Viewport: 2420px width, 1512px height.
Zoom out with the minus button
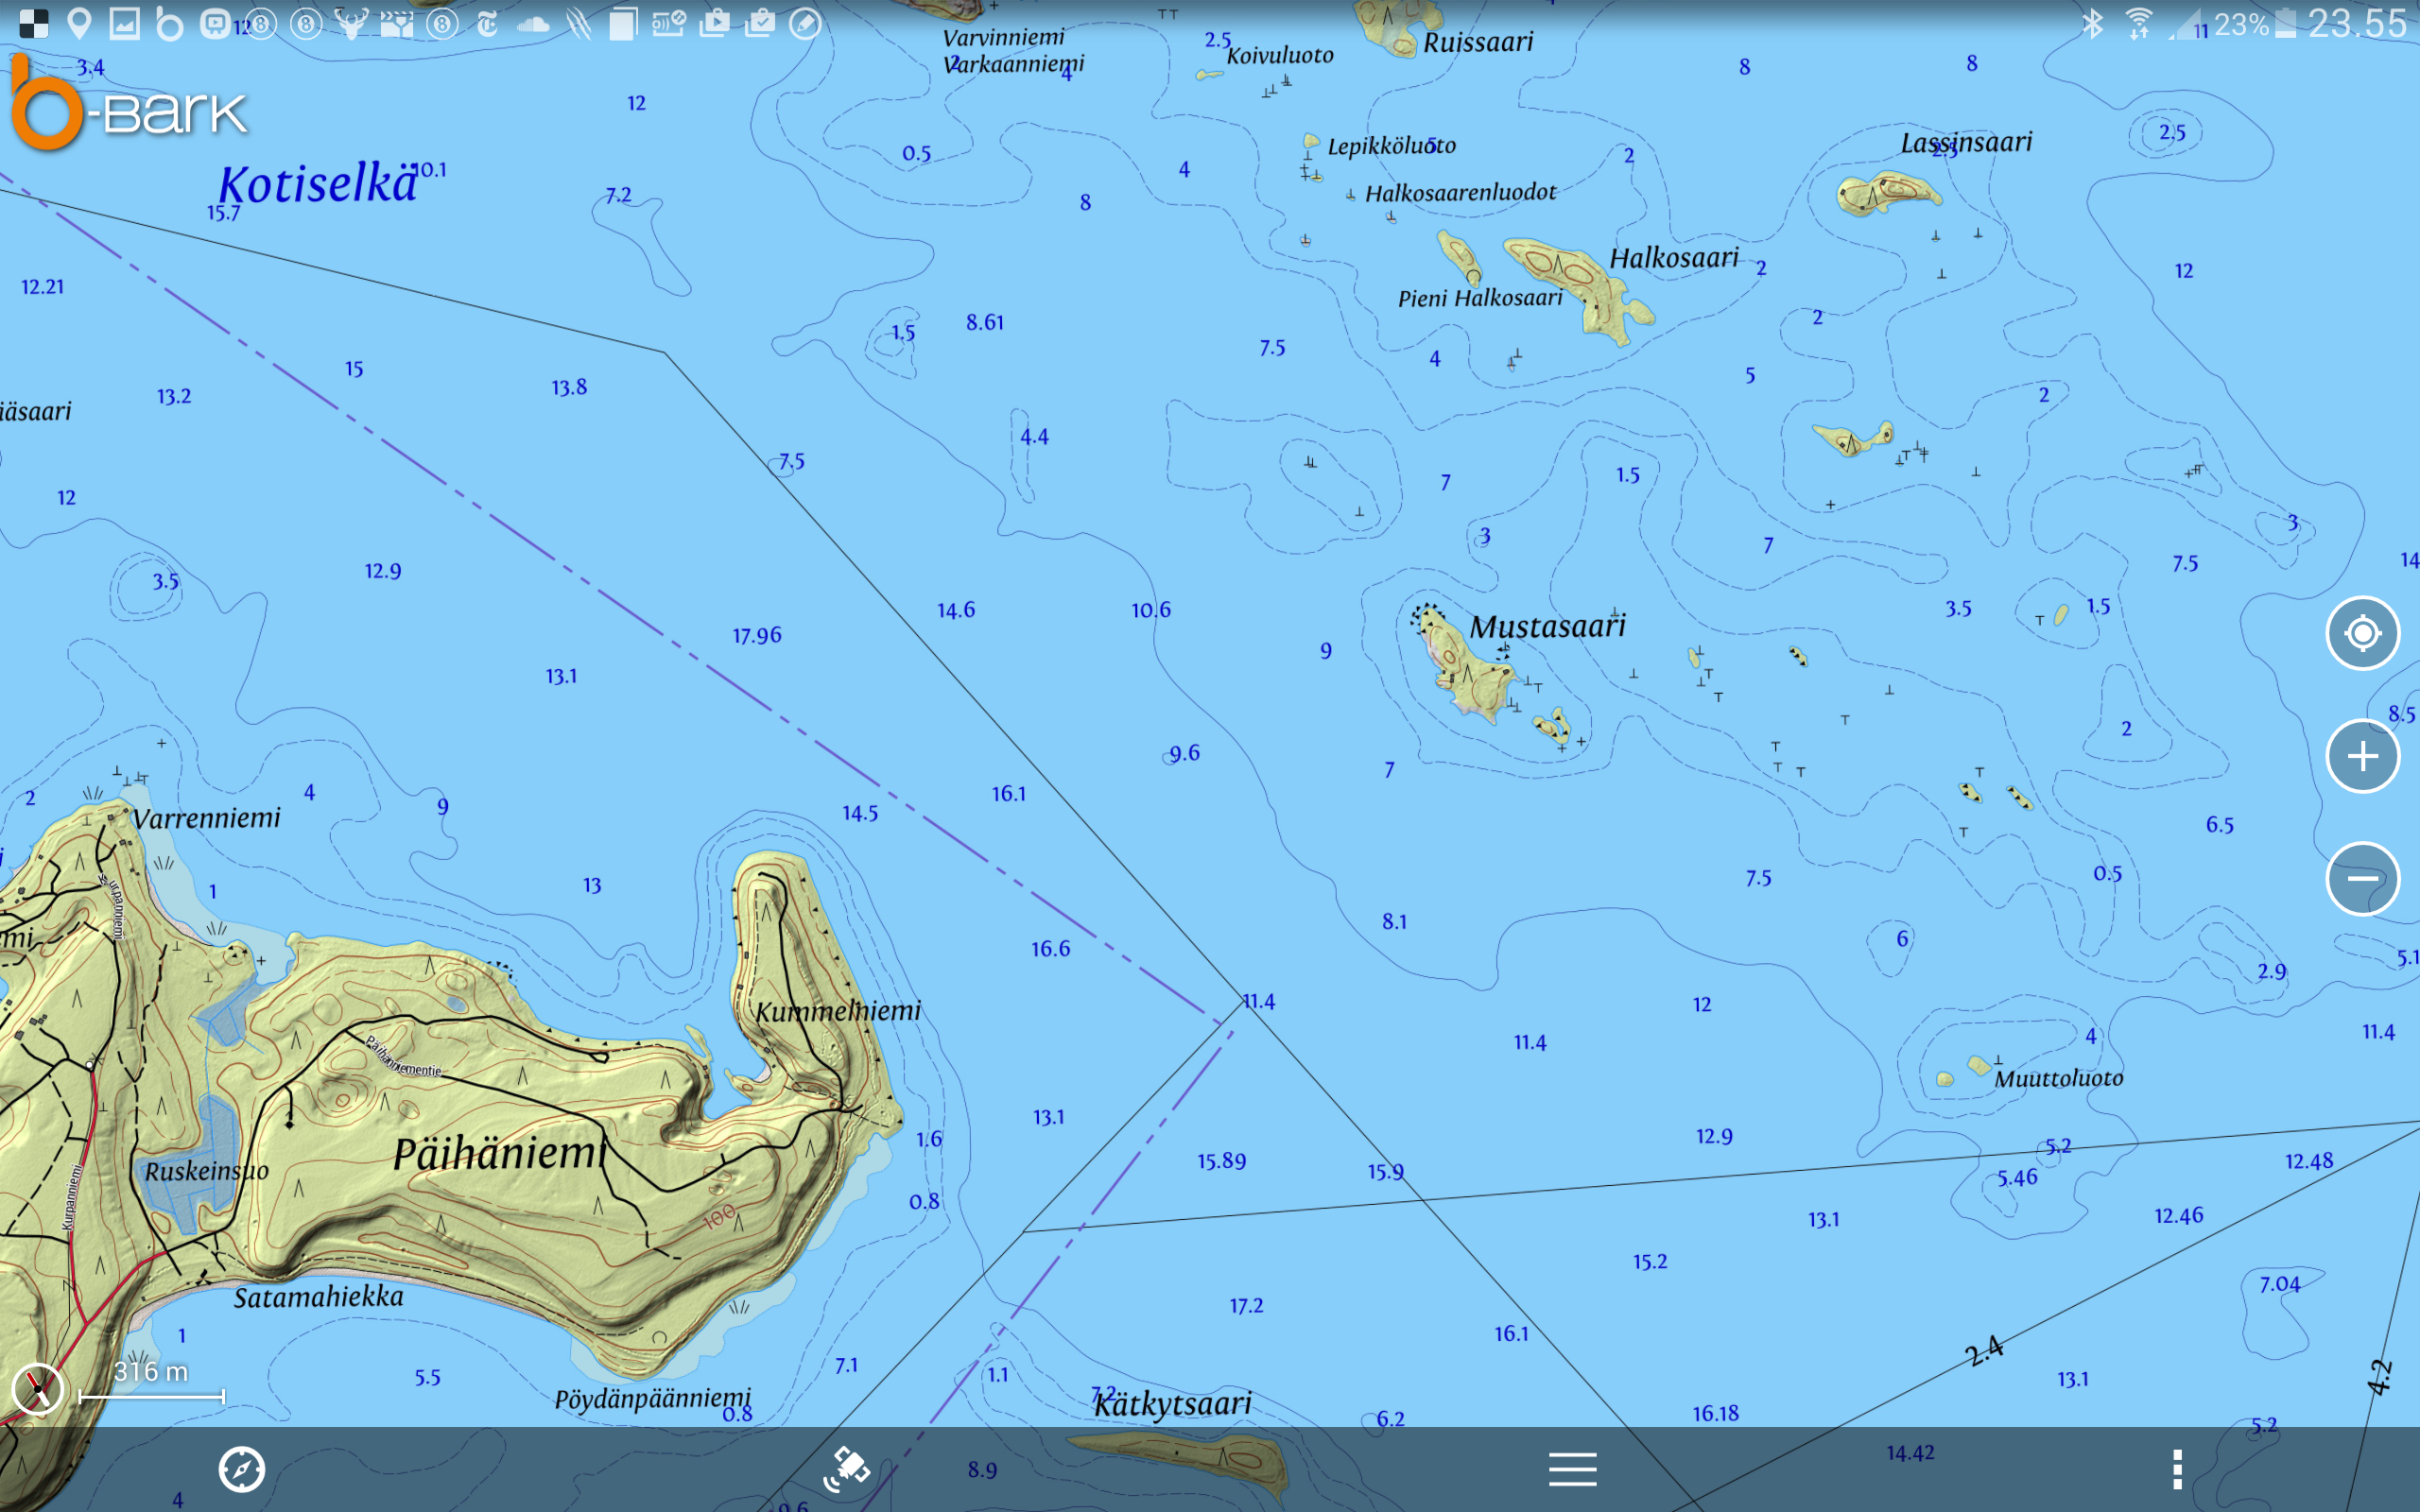[x=2362, y=879]
